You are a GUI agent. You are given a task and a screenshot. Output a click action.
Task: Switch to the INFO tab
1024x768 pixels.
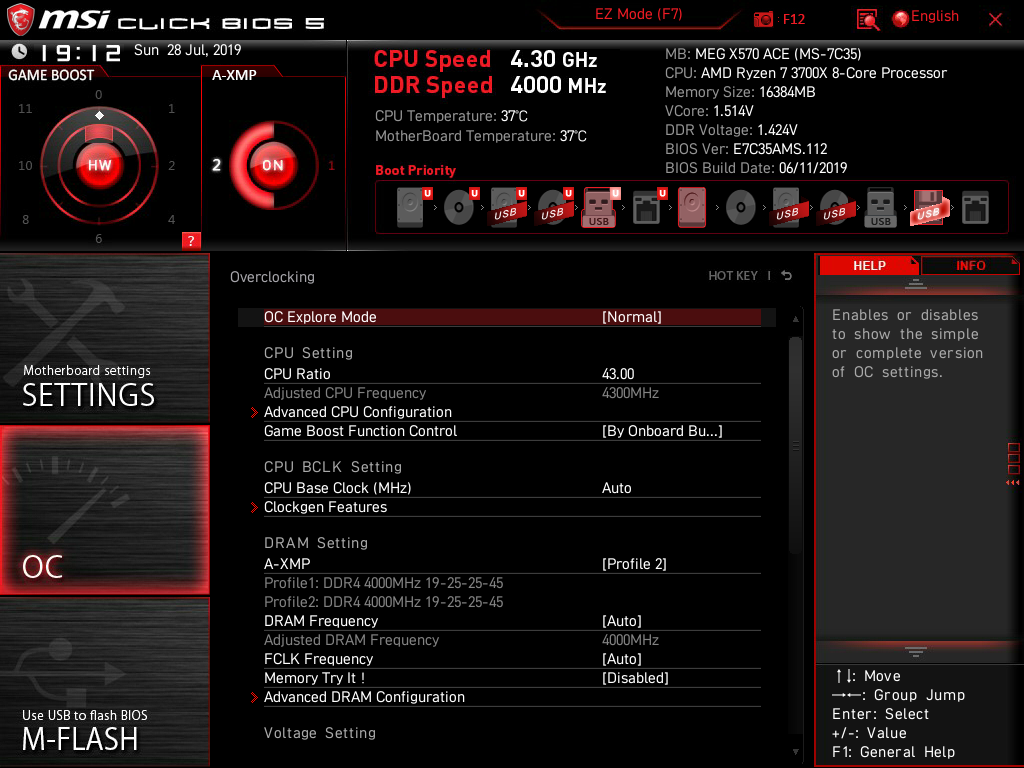click(970, 266)
